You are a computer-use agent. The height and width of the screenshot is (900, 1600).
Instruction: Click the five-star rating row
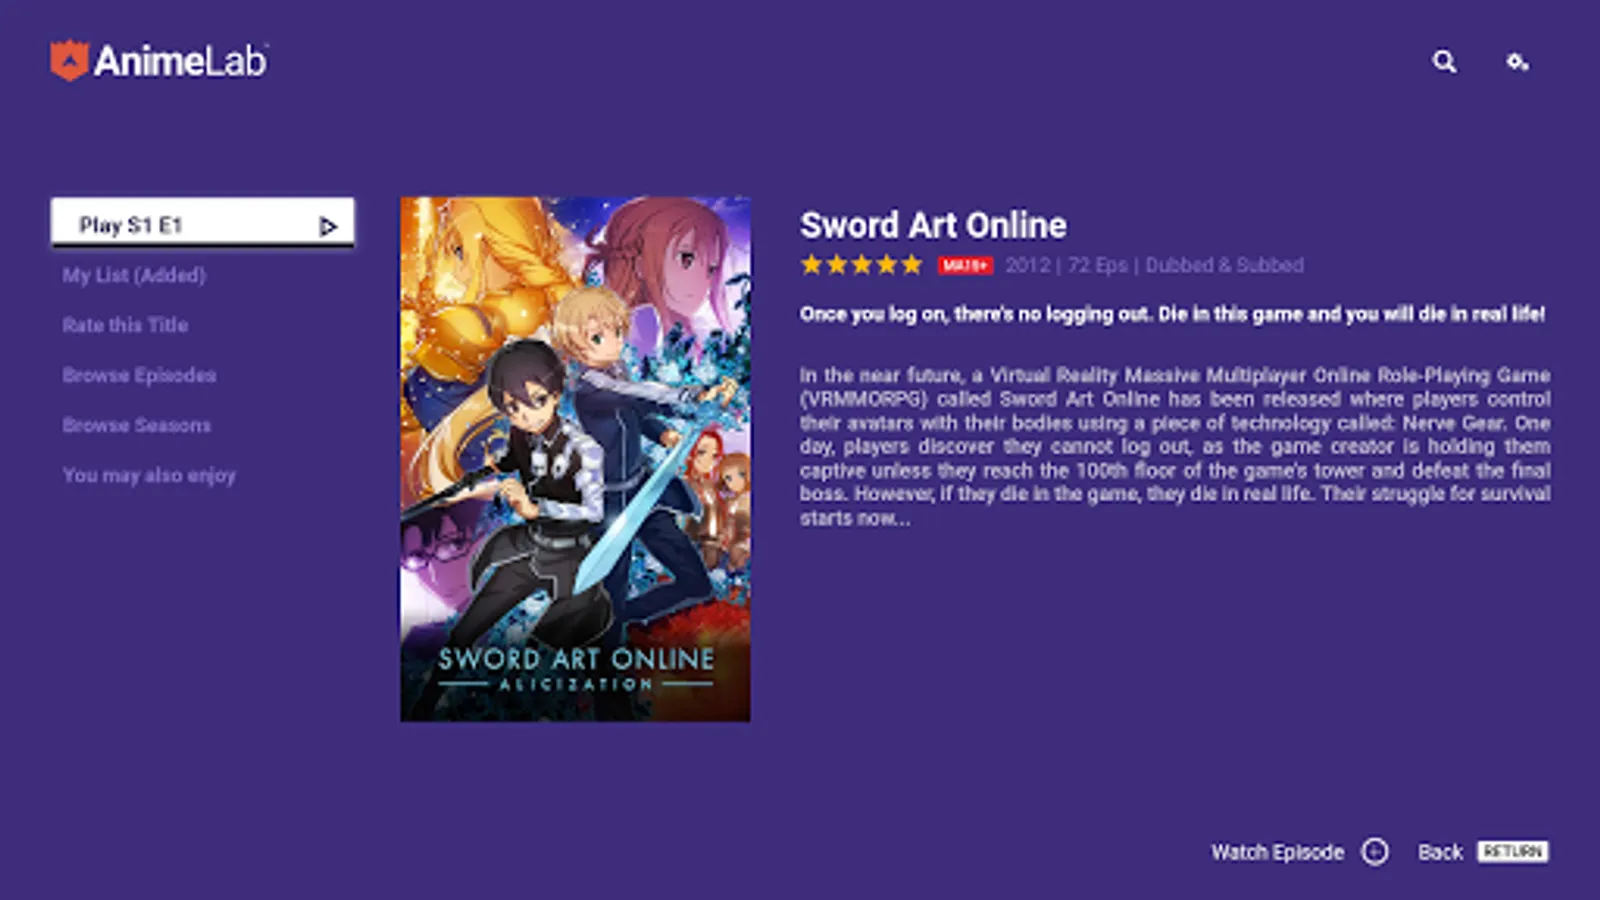[x=861, y=265]
